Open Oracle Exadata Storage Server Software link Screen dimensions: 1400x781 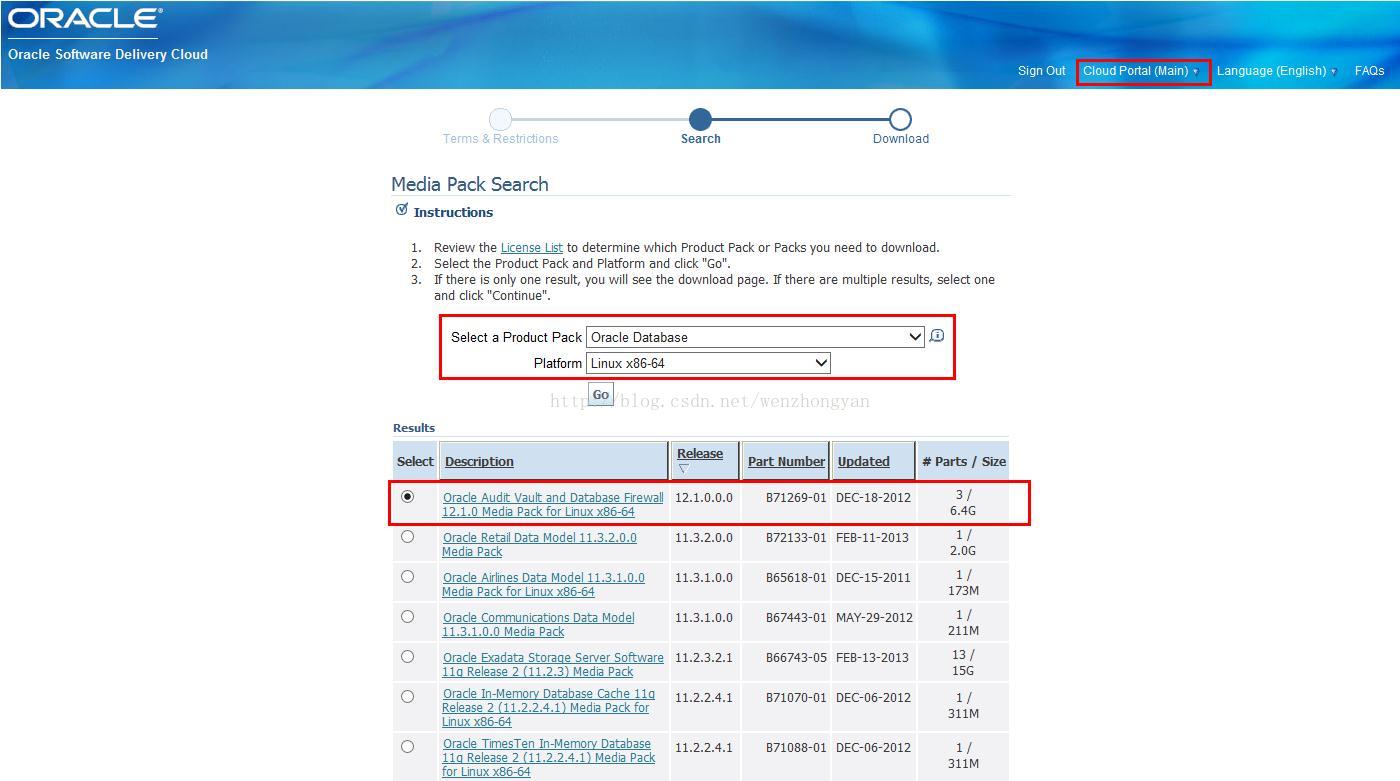[553, 664]
